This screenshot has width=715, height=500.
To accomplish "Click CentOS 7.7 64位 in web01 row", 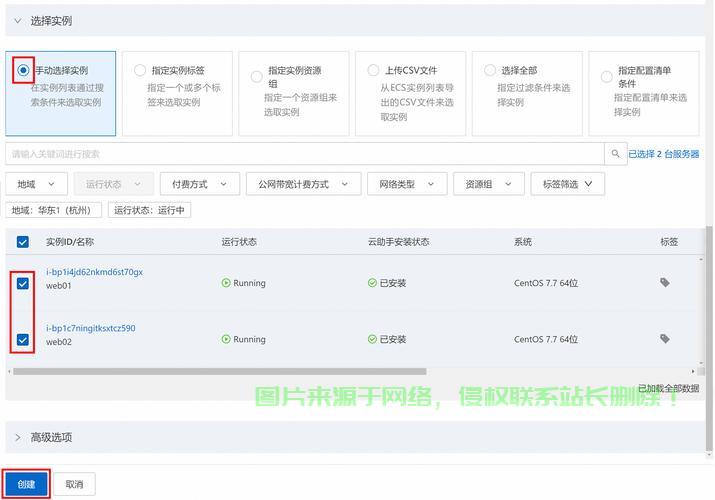I will tap(546, 283).
